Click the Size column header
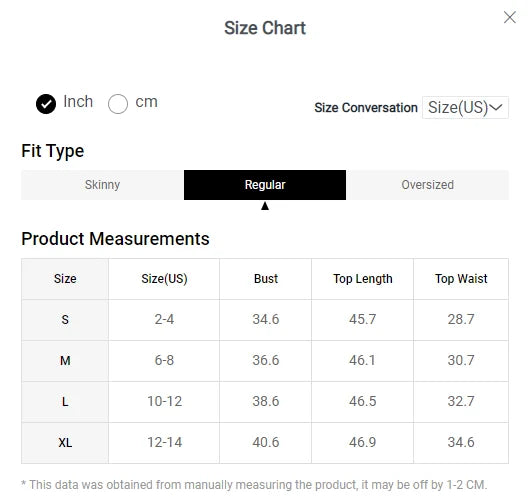531x501 pixels. pyautogui.click(x=65, y=279)
